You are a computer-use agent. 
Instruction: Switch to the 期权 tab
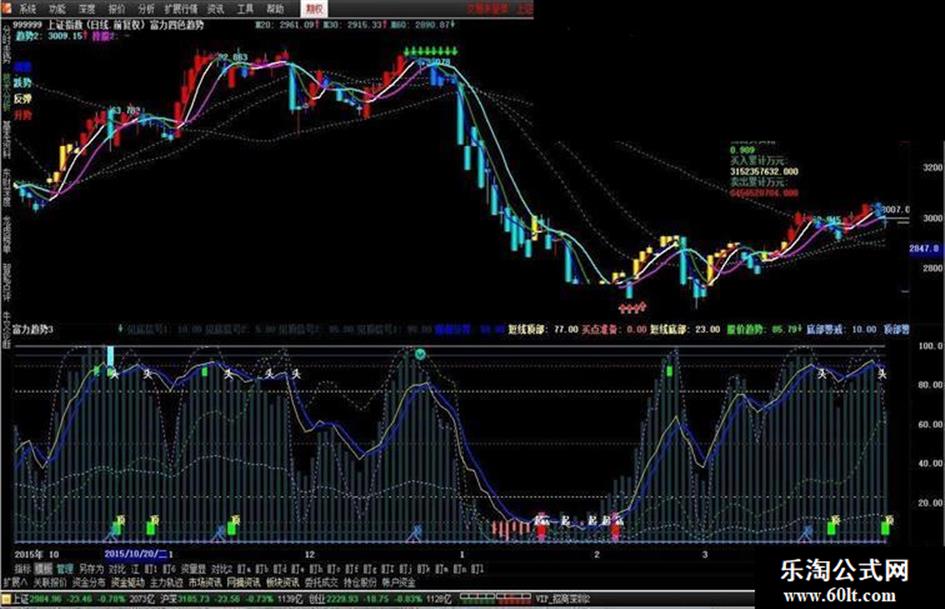pos(314,8)
